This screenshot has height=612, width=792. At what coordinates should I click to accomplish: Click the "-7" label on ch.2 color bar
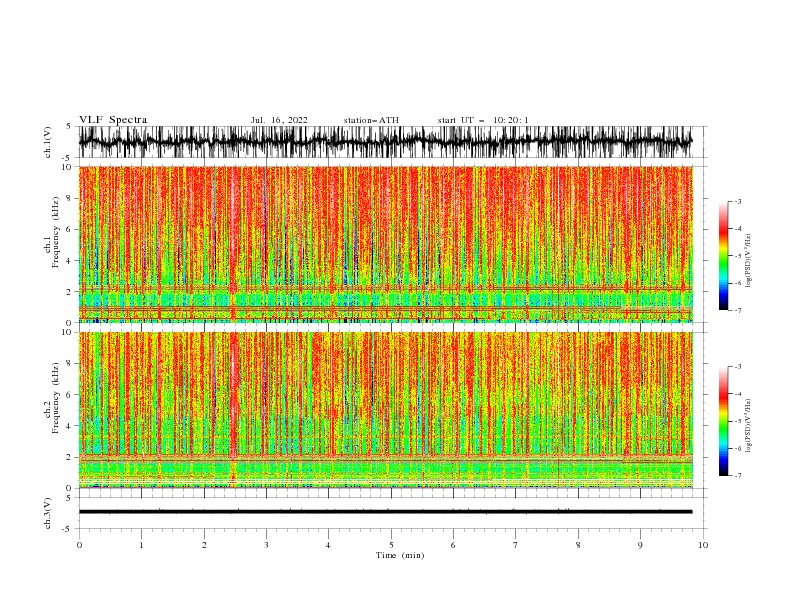click(x=738, y=476)
